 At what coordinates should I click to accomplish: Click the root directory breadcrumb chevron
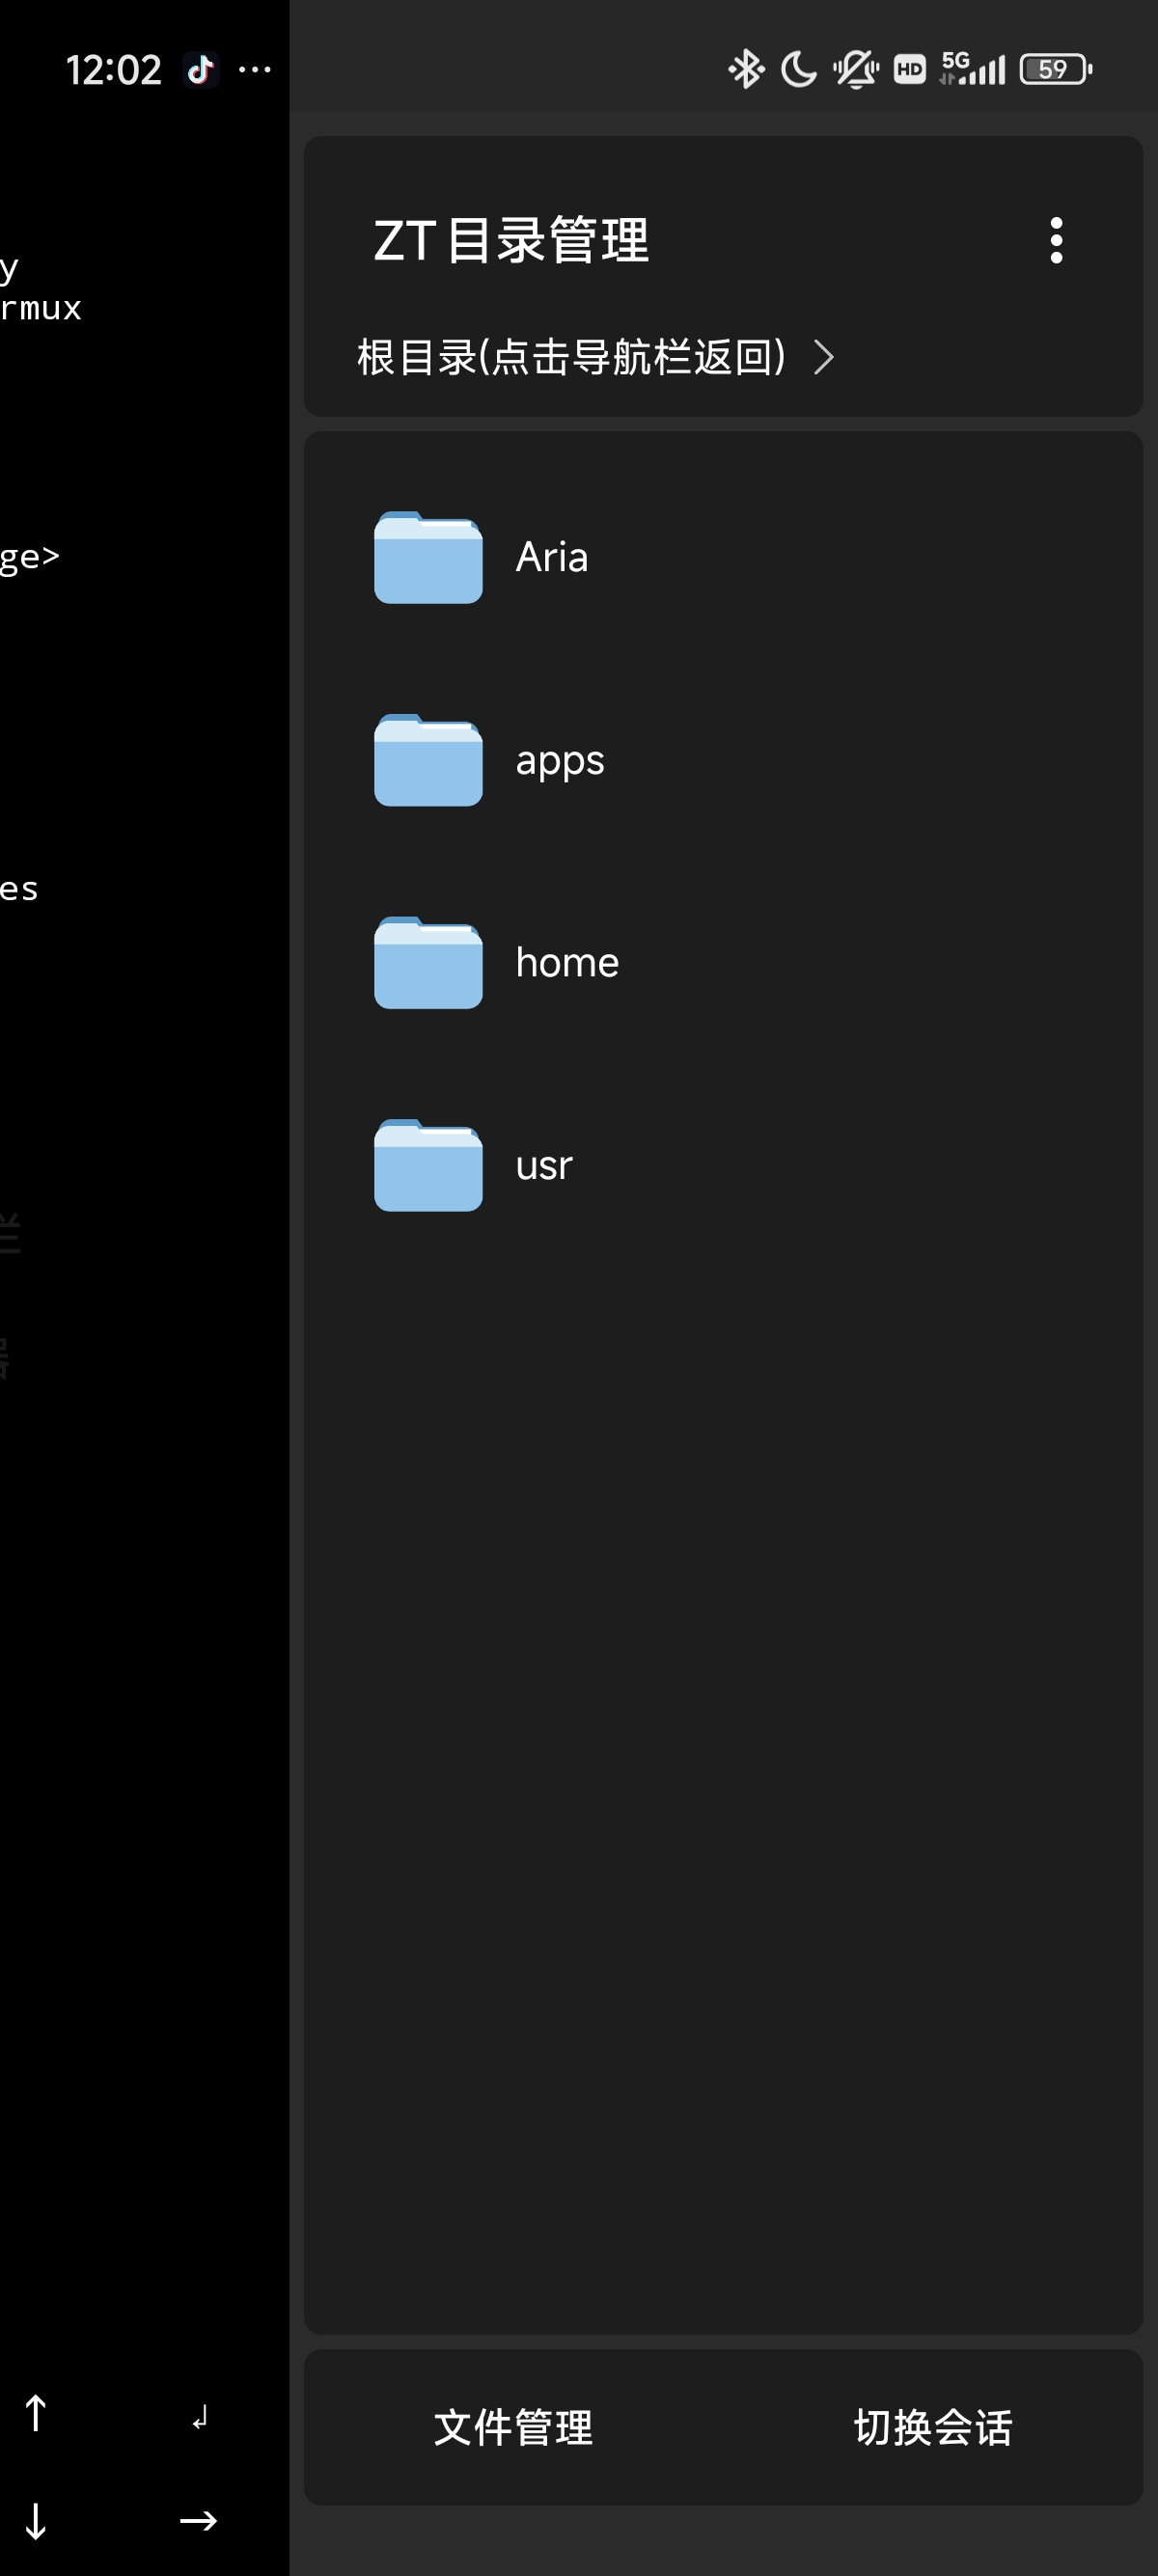pyautogui.click(x=824, y=357)
